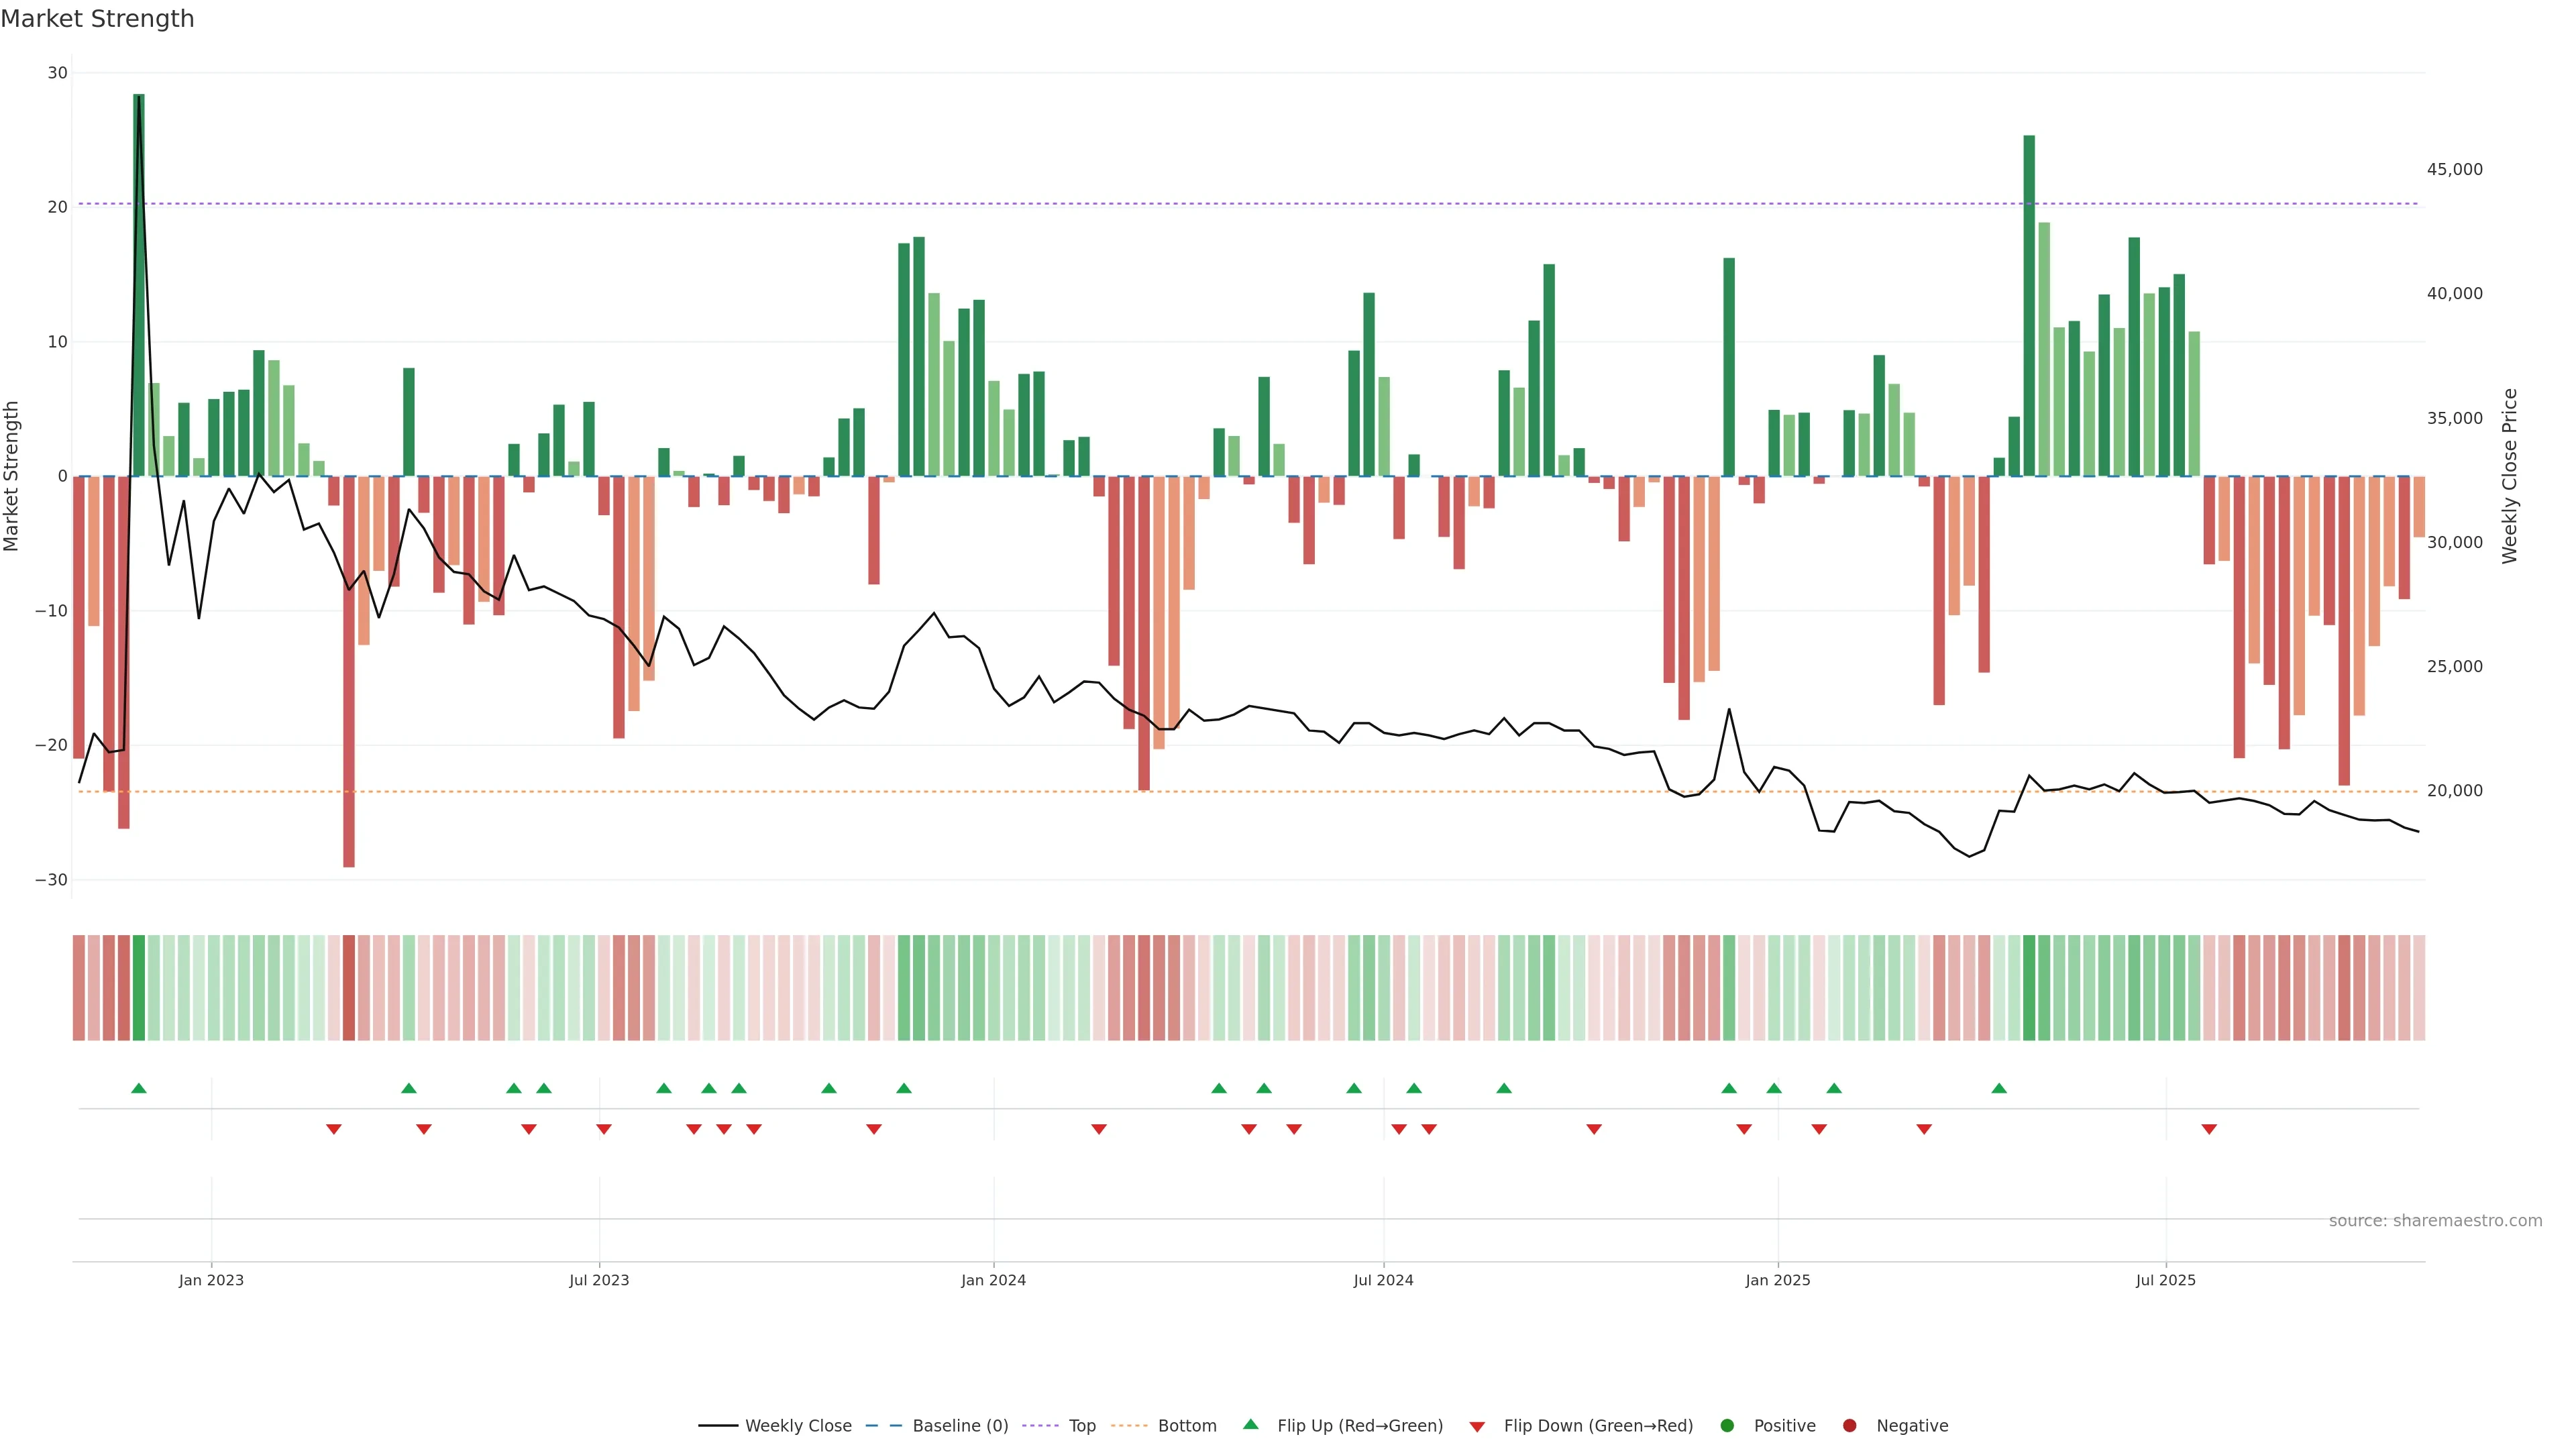Click the Positive green circle legend icon

1727,1425
